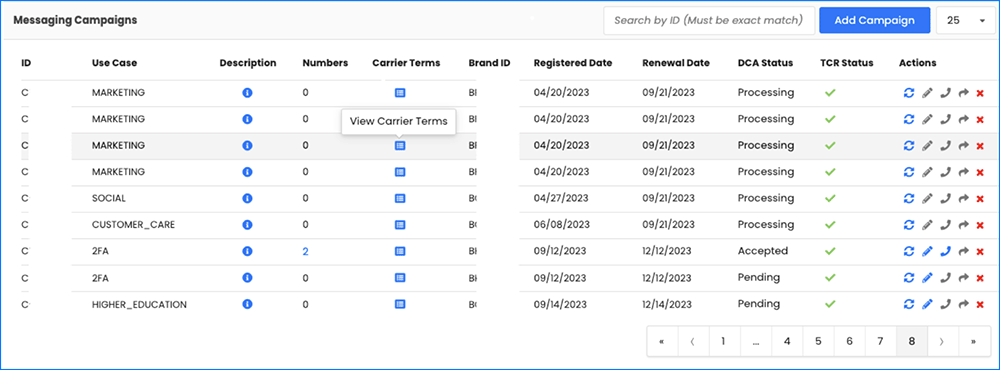This screenshot has width=1000, height=370.
Task: Open description info for SOCIAL campaign
Action: 247,198
